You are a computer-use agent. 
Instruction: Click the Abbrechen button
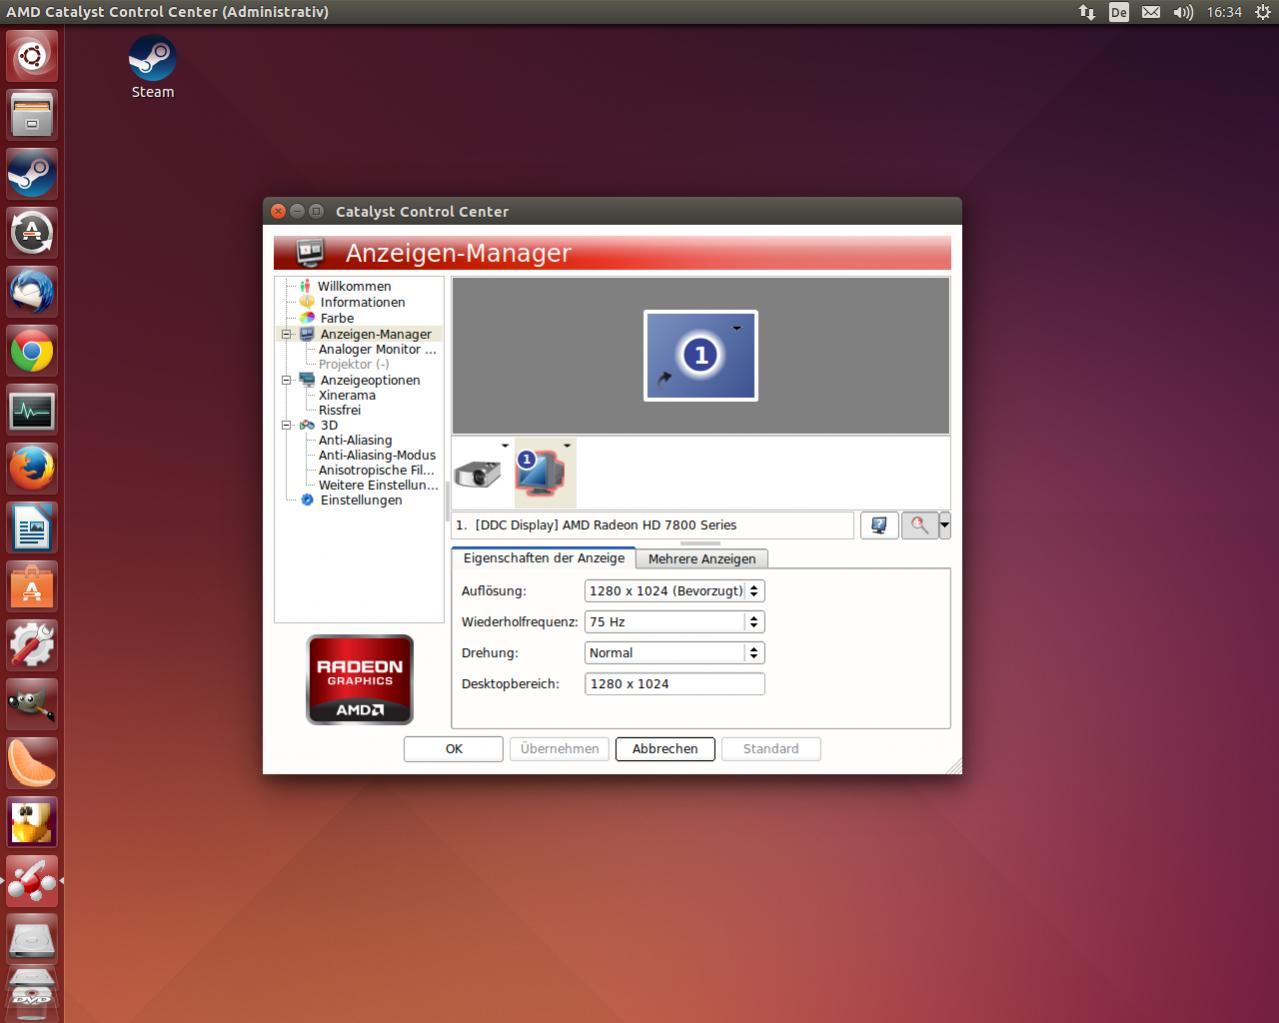pyautogui.click(x=665, y=749)
